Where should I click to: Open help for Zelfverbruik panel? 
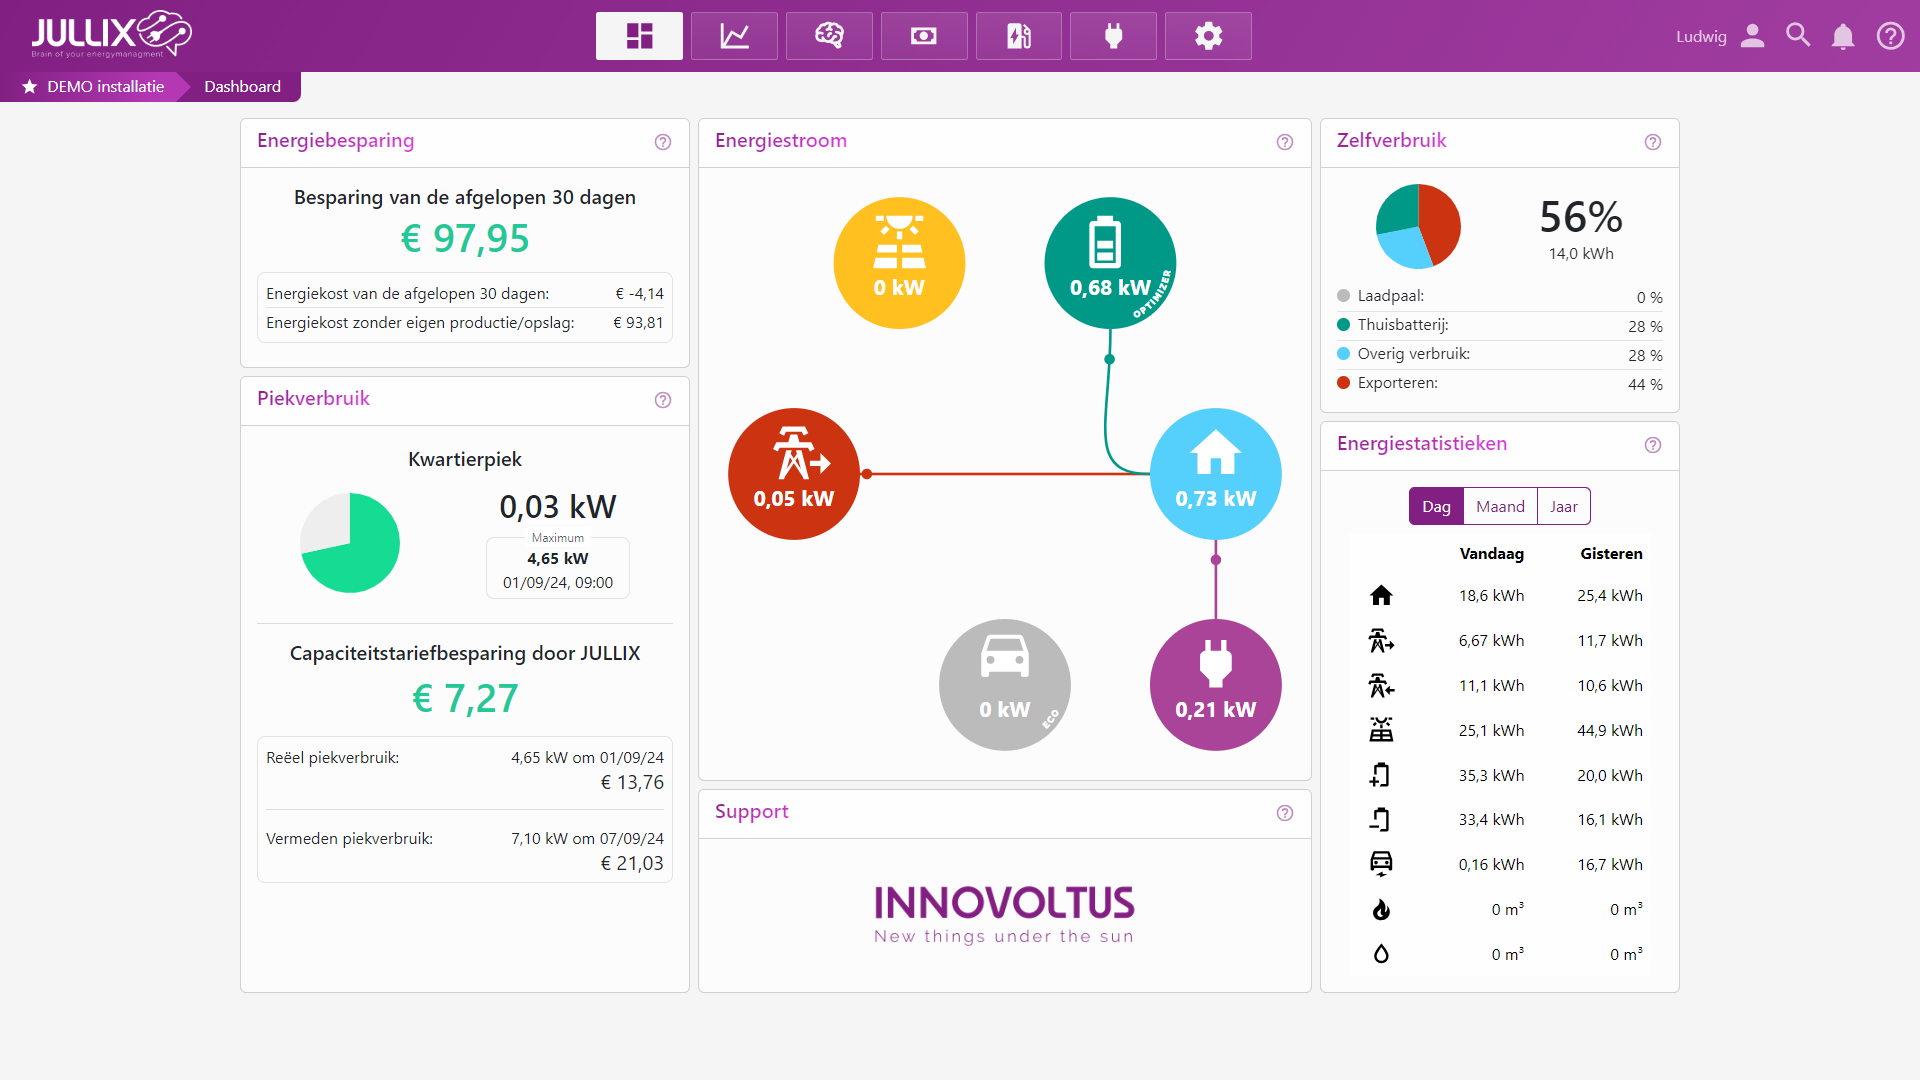click(x=1653, y=142)
